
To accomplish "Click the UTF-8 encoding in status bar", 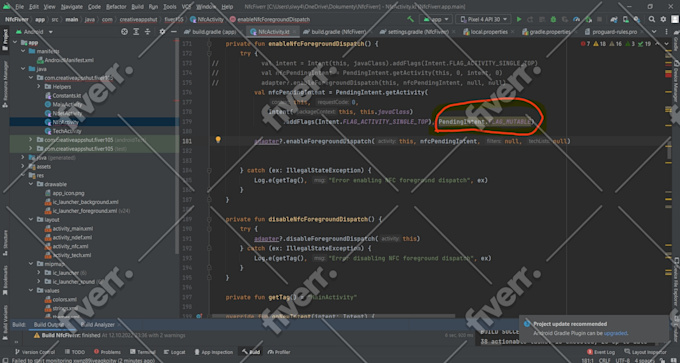I will [x=623, y=360].
